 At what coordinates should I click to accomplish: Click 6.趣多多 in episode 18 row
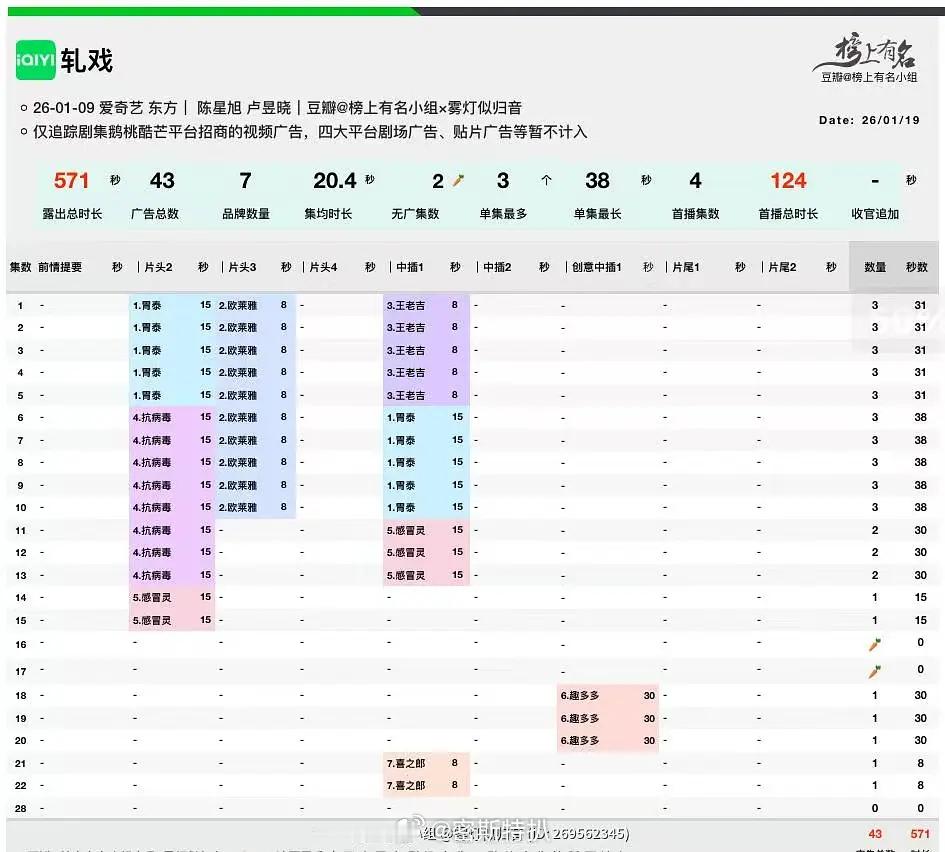point(580,696)
